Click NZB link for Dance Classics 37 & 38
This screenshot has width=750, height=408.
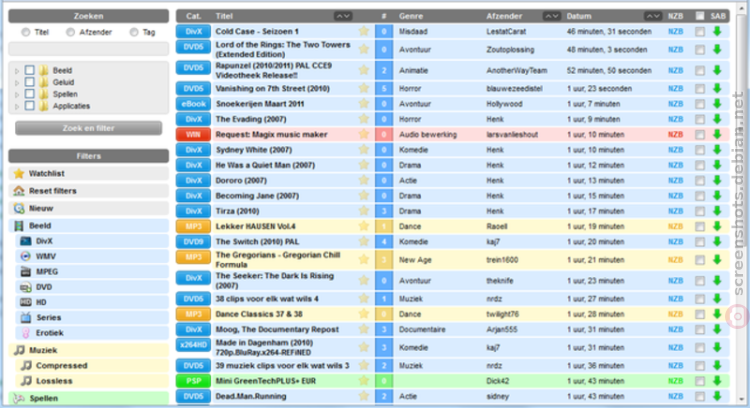675,314
